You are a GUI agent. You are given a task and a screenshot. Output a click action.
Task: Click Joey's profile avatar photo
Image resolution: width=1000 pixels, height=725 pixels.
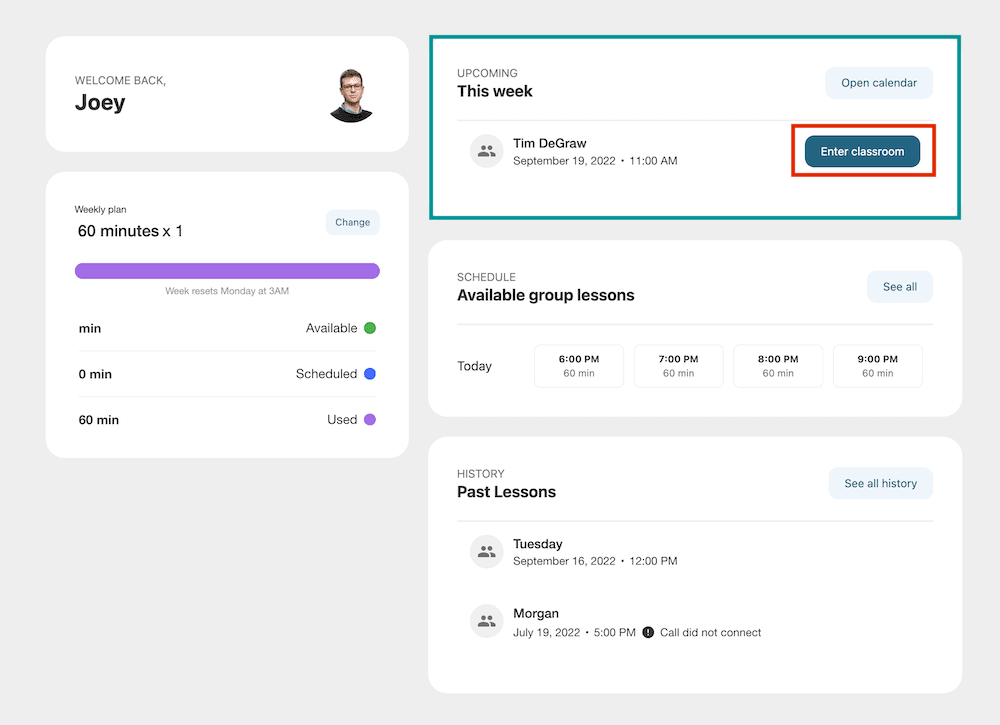click(x=351, y=96)
